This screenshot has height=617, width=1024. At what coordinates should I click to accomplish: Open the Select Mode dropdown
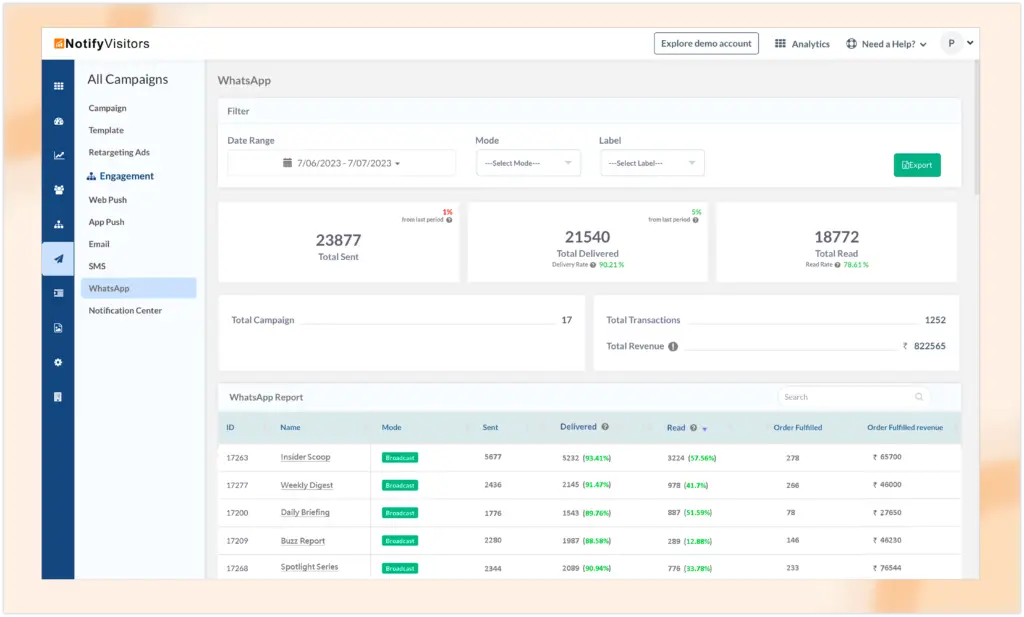528,163
